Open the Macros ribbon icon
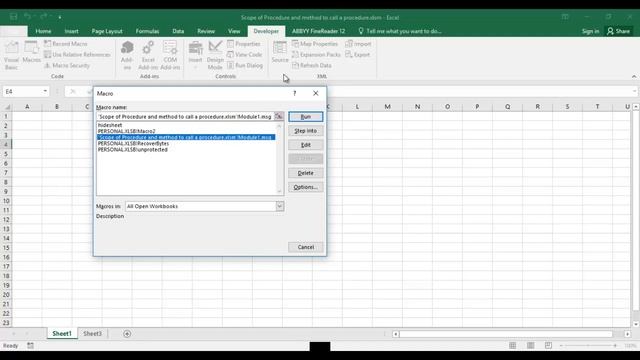 31,52
